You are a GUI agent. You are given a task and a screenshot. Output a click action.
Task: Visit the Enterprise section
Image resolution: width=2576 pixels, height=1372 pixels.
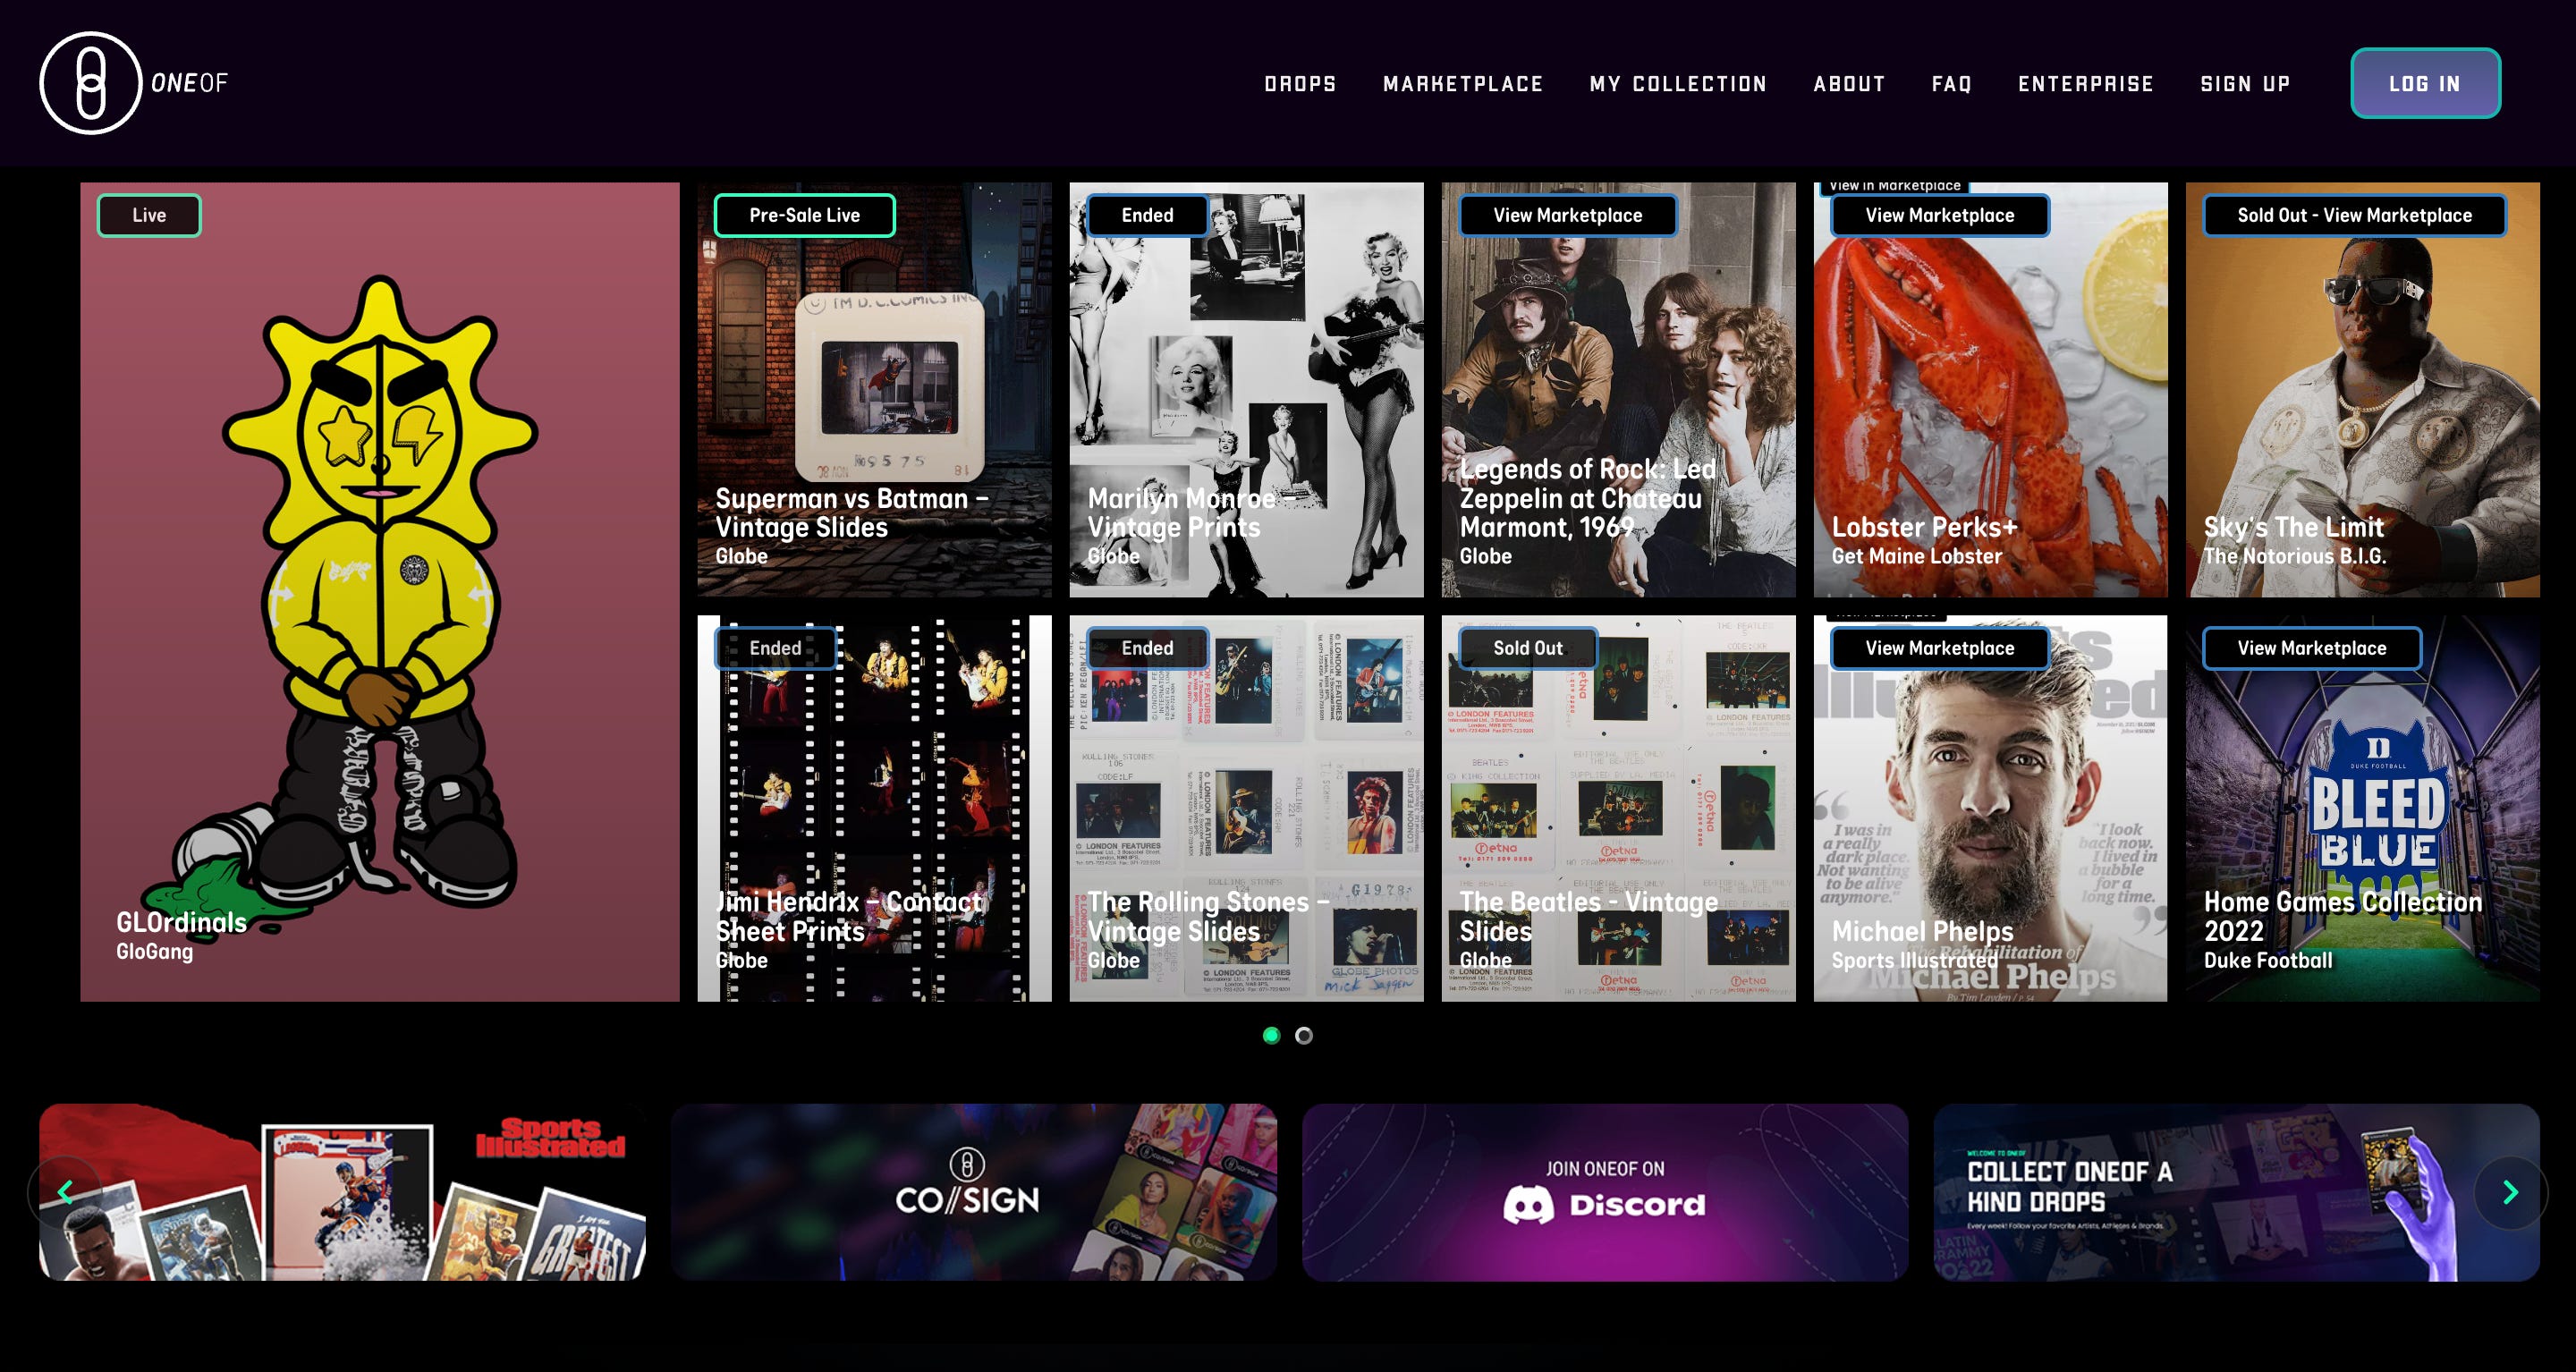click(2085, 84)
